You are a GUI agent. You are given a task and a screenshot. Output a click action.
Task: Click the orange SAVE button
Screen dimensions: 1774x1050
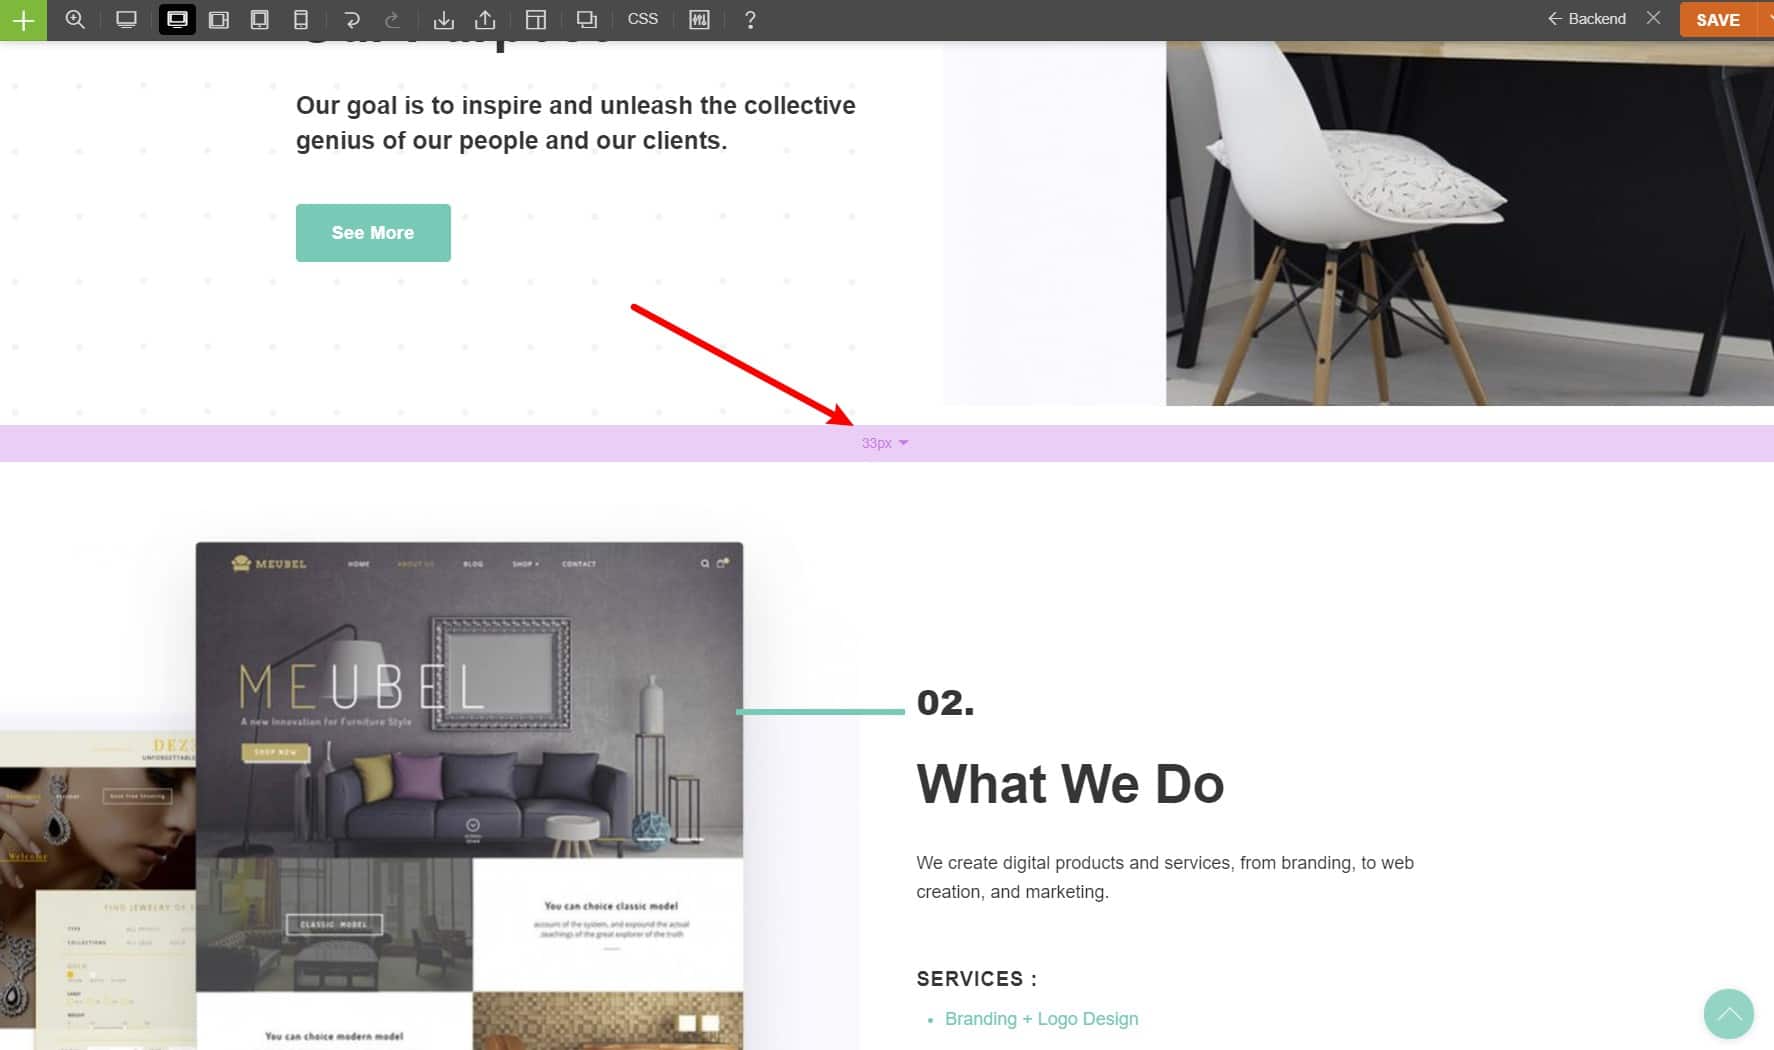(1718, 20)
